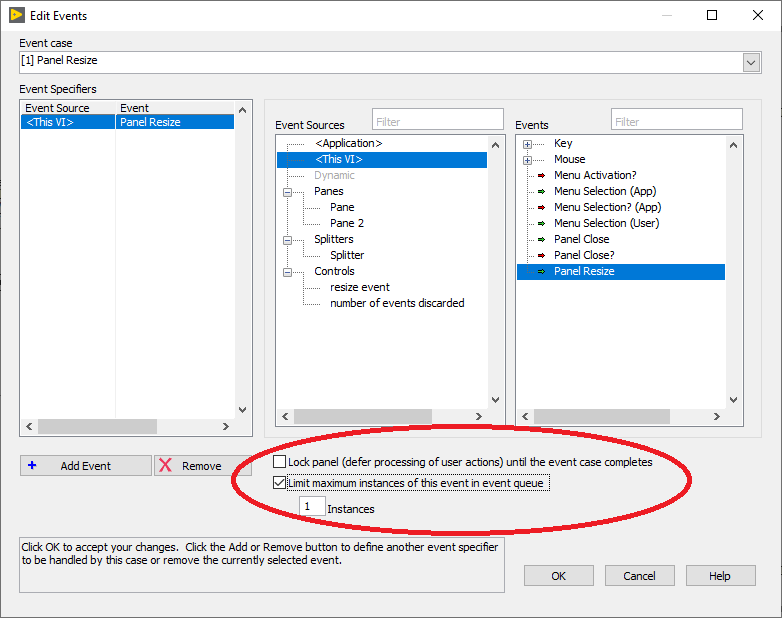Click Event Sources scroll right arrow
782x618 pixels.
point(479,416)
